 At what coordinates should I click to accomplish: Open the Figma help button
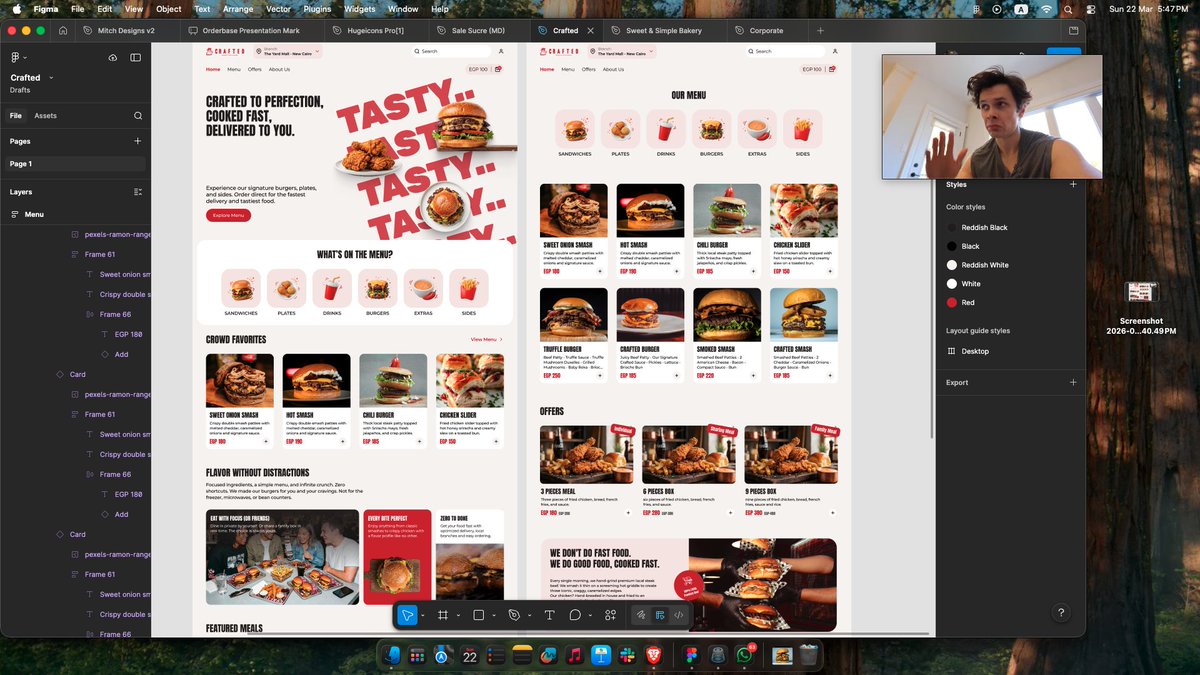coord(1061,613)
